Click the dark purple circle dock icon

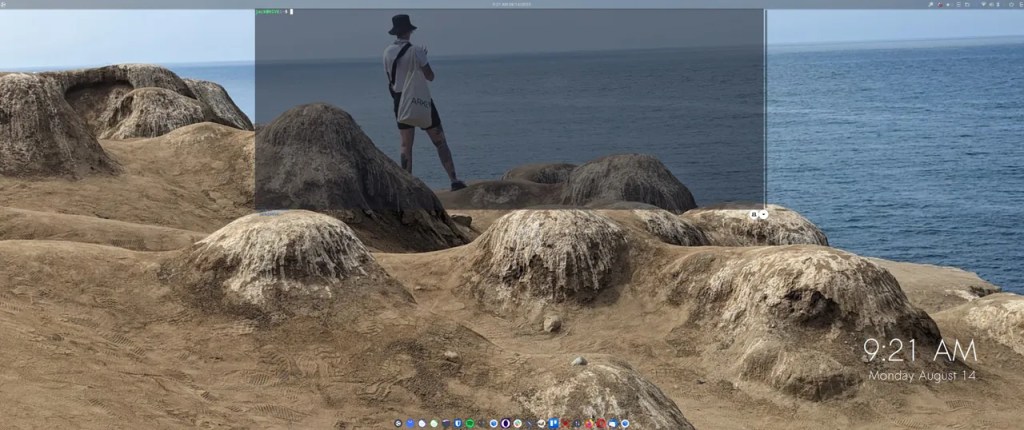[x=505, y=423]
